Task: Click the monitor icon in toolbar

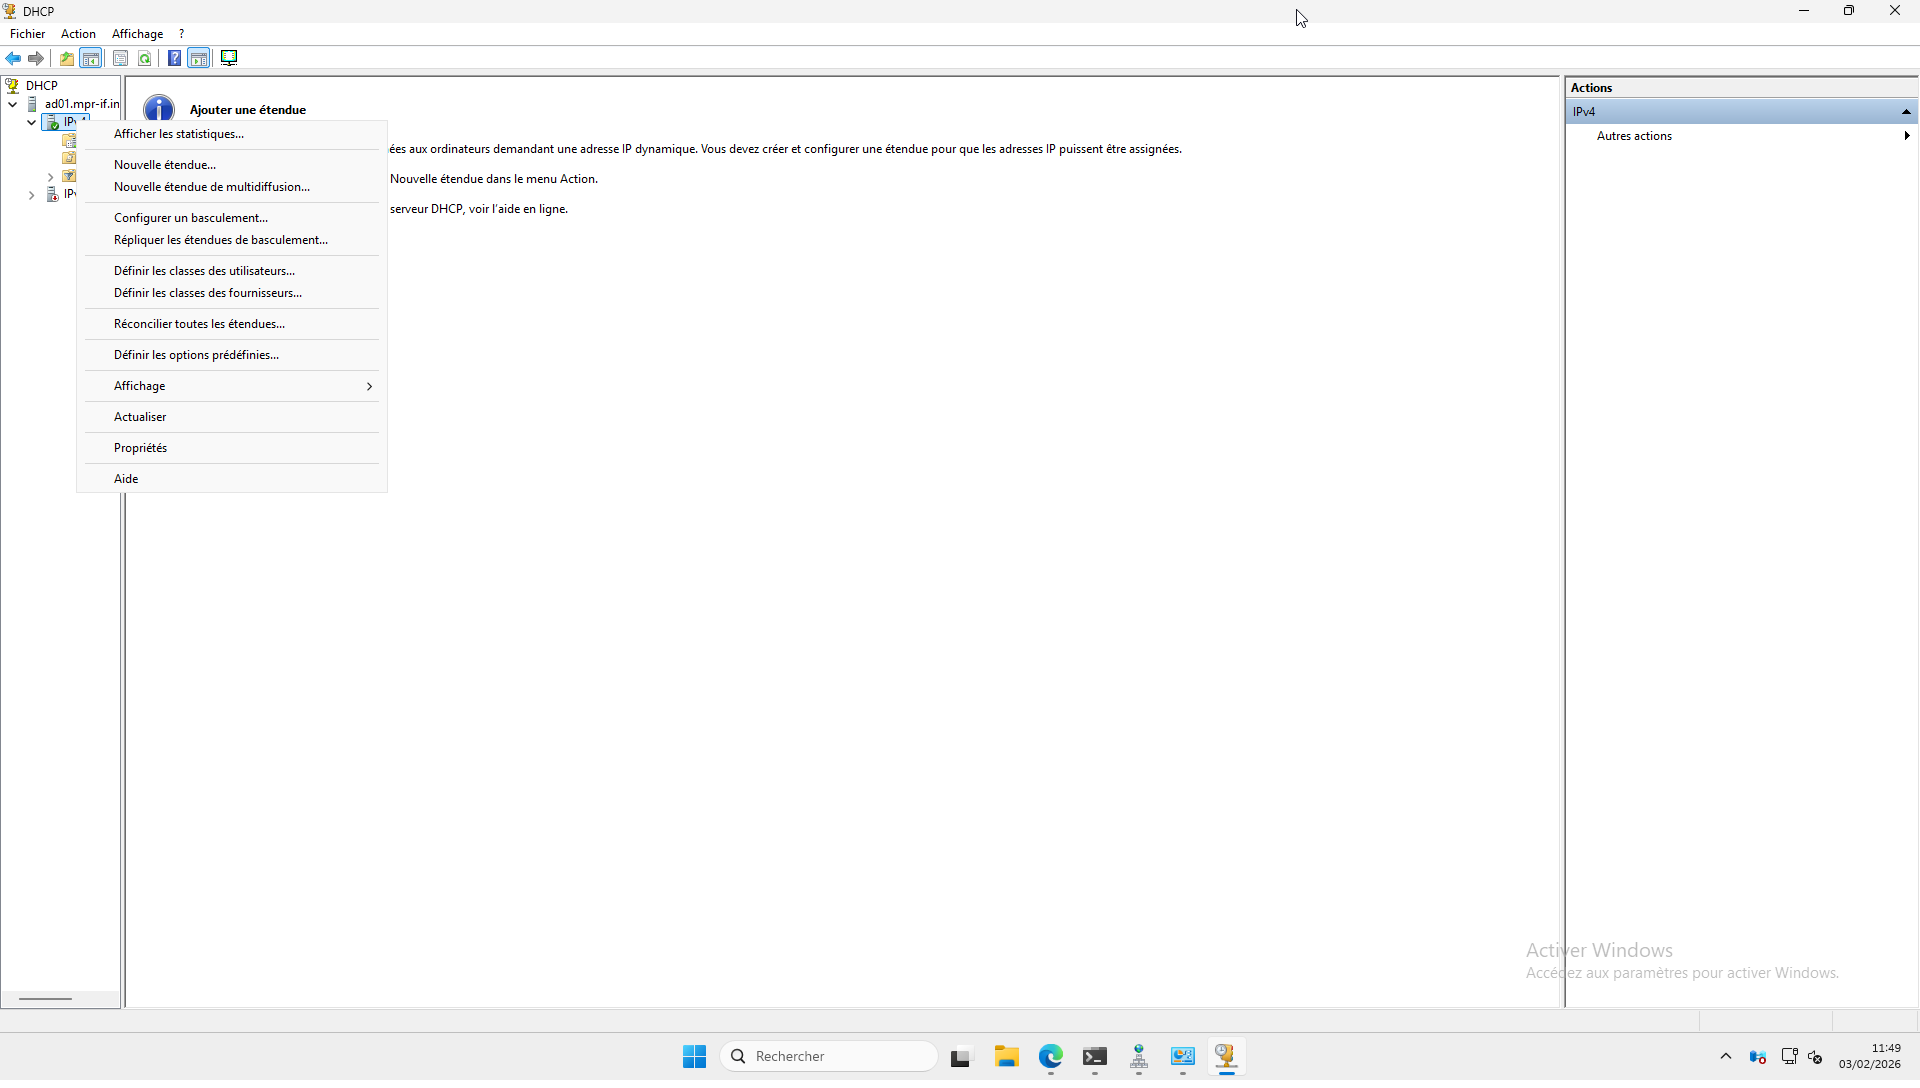Action: pyautogui.click(x=229, y=58)
